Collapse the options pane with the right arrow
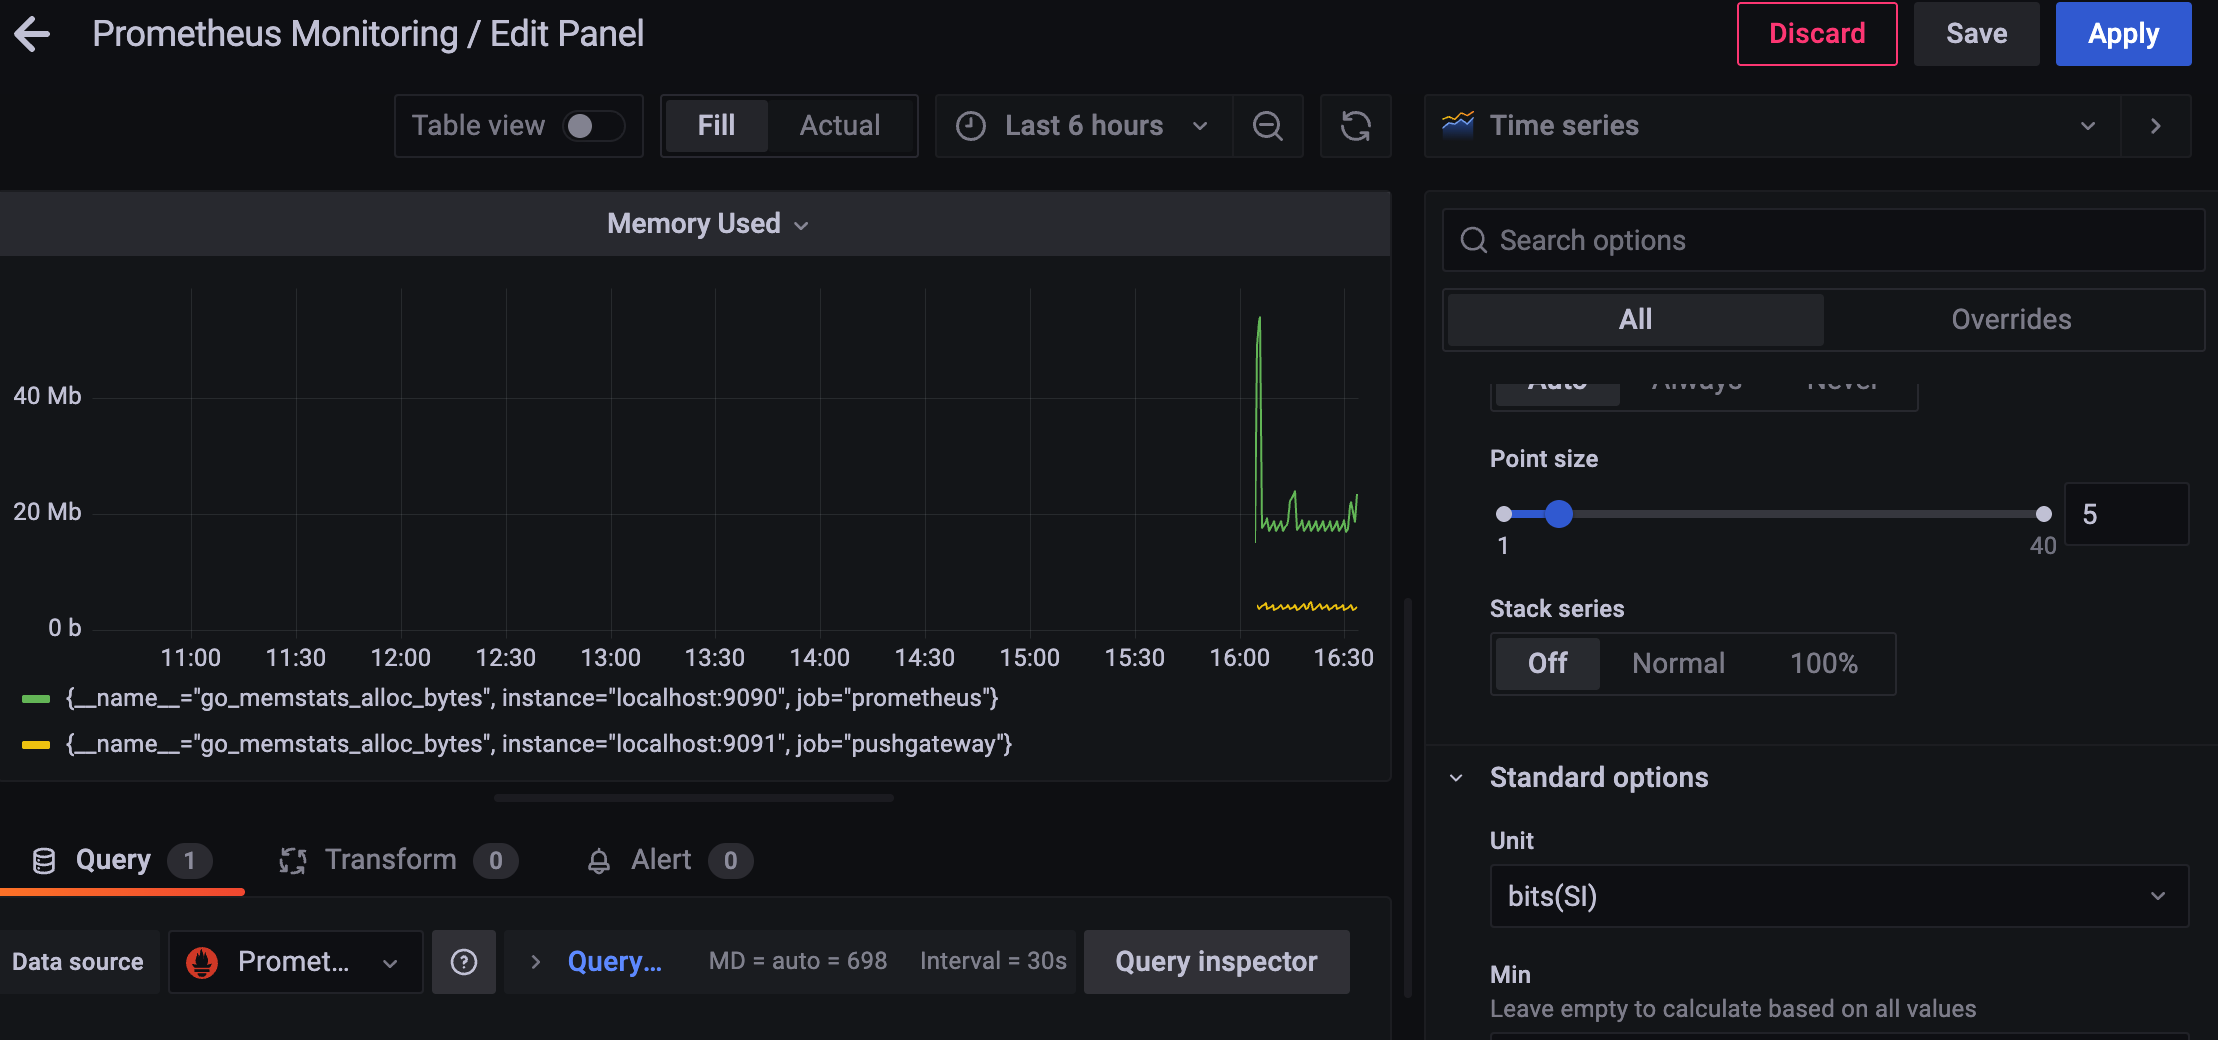This screenshot has width=2218, height=1040. click(2156, 126)
